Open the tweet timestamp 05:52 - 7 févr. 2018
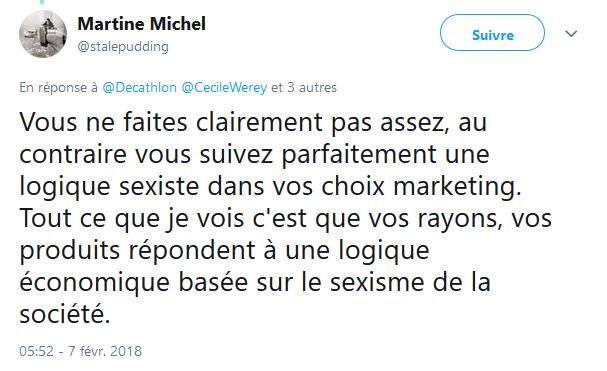 [81, 351]
